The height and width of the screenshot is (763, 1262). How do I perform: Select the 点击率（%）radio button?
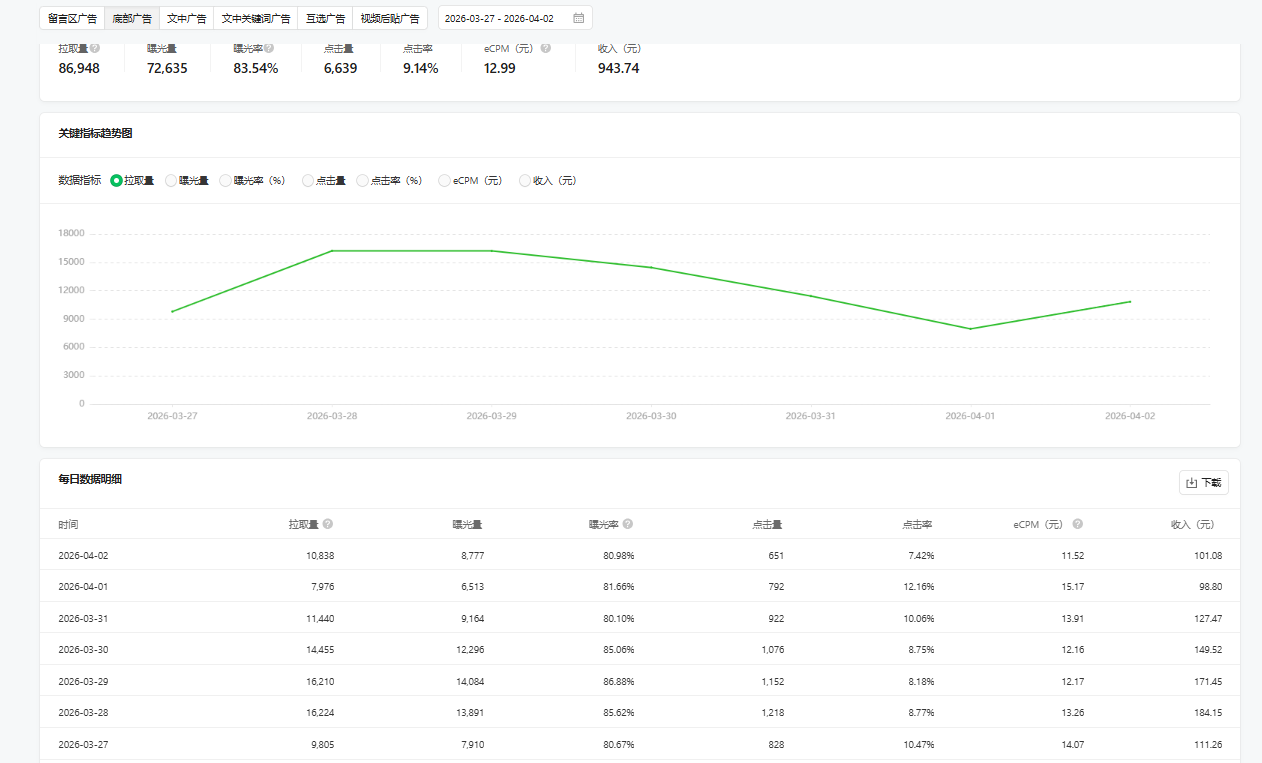[x=363, y=181]
